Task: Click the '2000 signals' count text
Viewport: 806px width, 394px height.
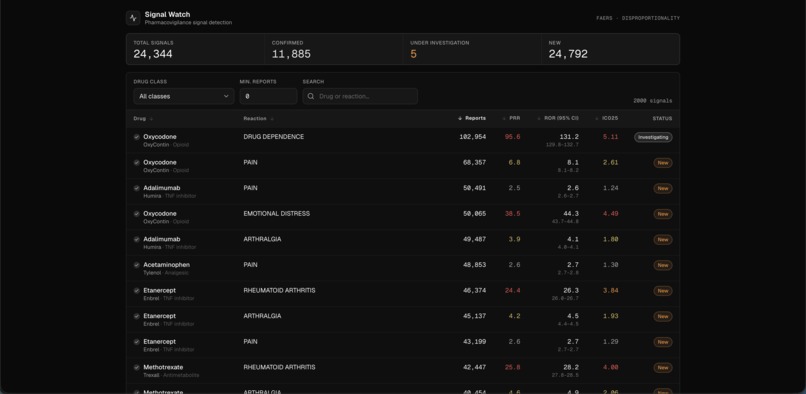Action: 652,101
